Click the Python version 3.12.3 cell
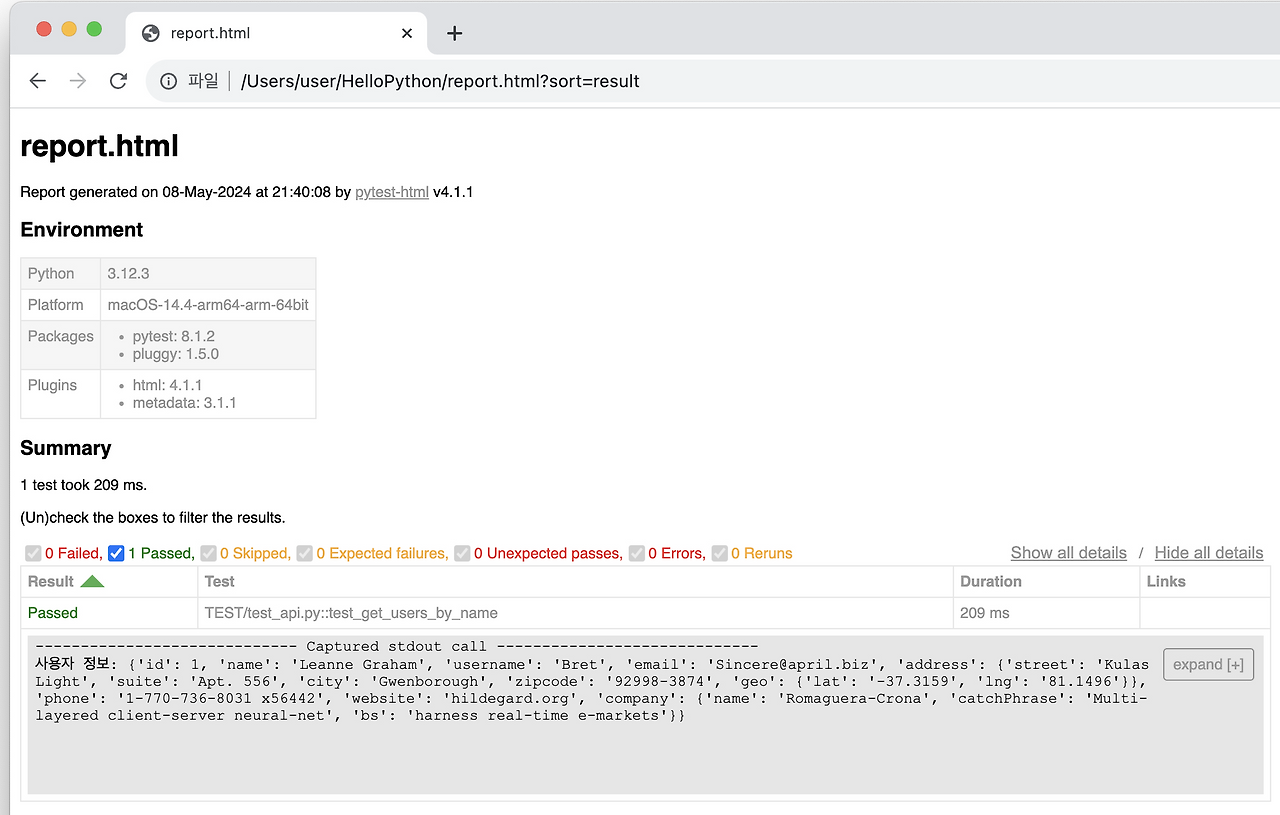 208,274
